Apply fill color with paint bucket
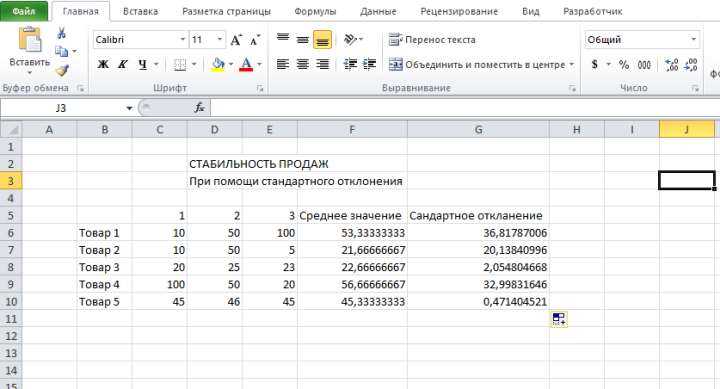The width and height of the screenshot is (720, 389). 218,64
